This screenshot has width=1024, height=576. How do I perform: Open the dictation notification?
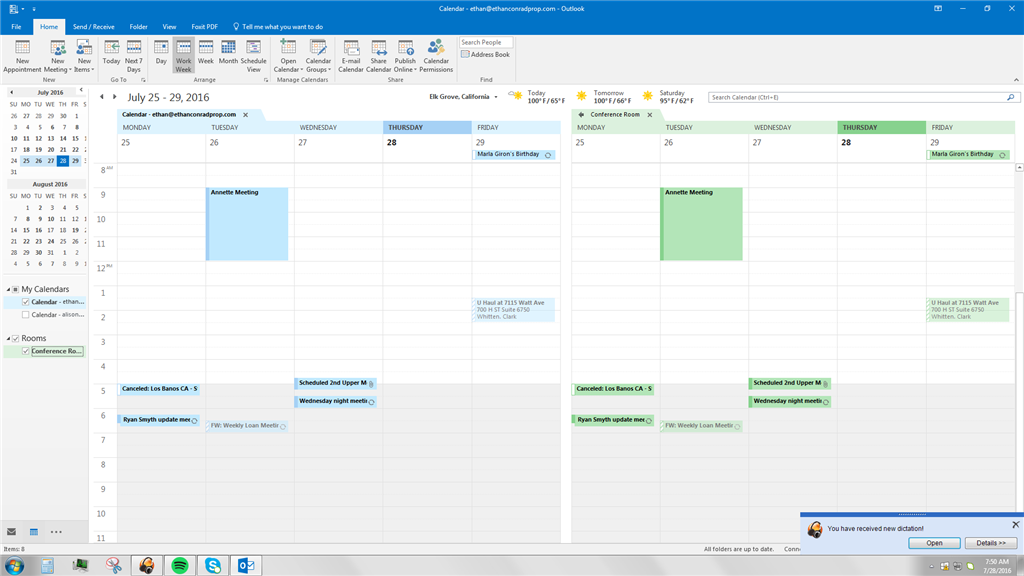click(934, 543)
